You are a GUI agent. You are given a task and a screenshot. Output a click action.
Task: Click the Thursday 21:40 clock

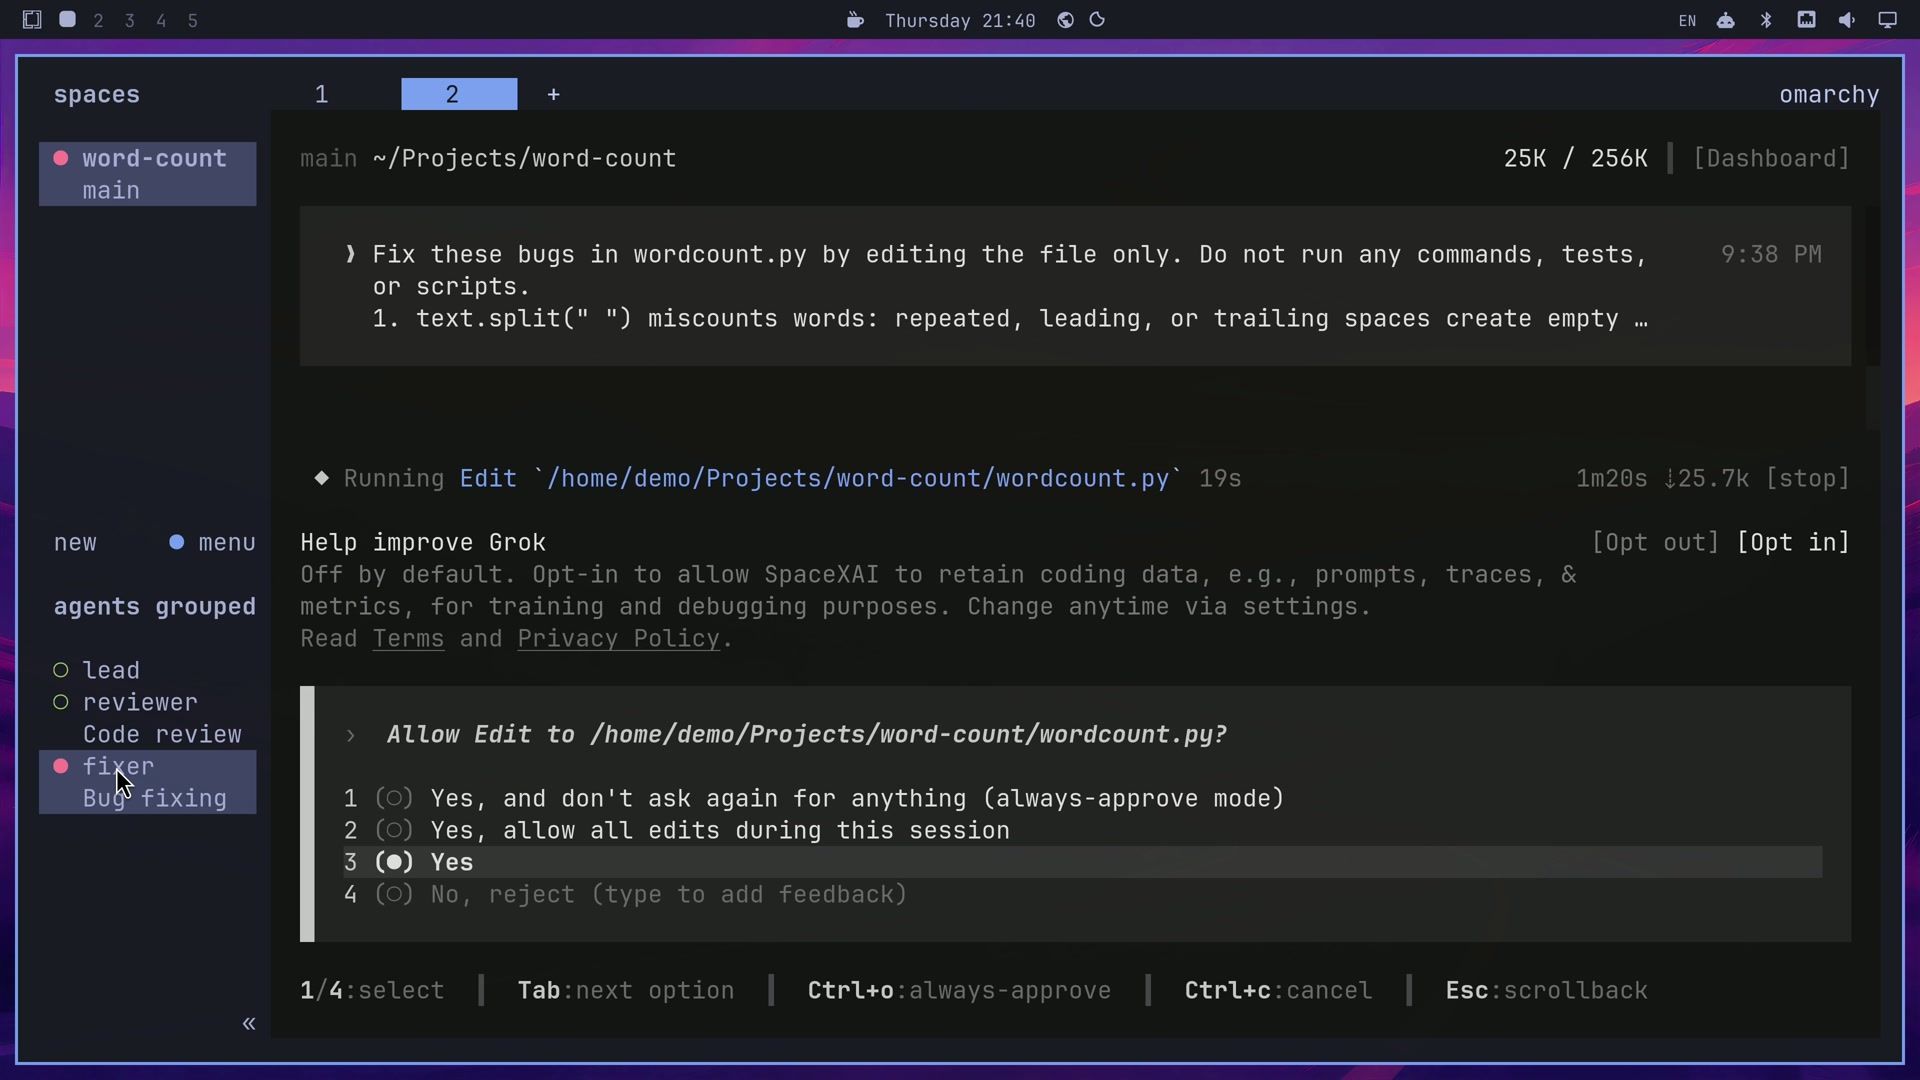click(x=960, y=20)
